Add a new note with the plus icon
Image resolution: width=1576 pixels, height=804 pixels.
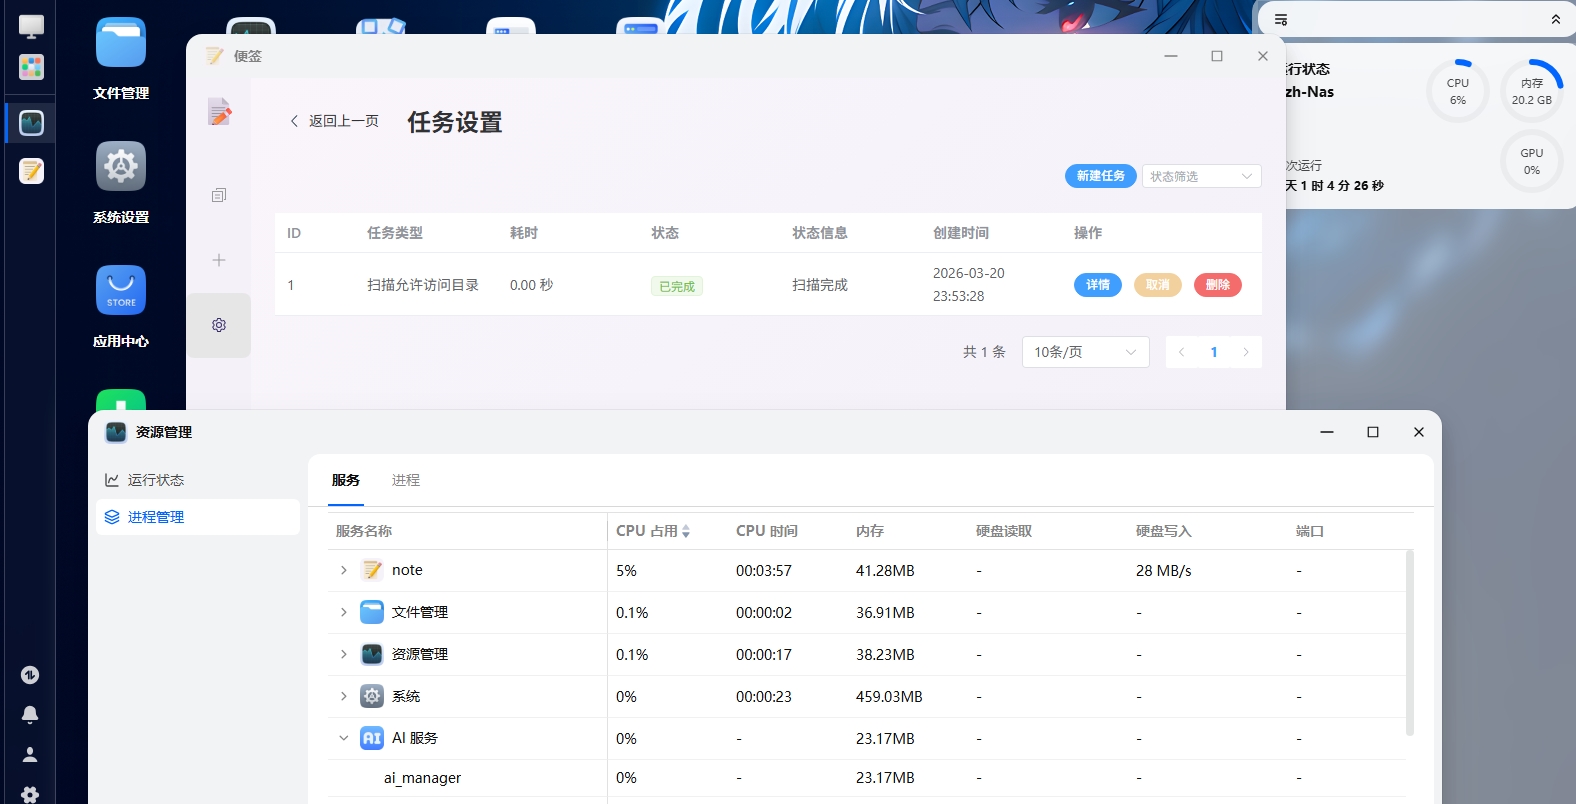pos(219,260)
